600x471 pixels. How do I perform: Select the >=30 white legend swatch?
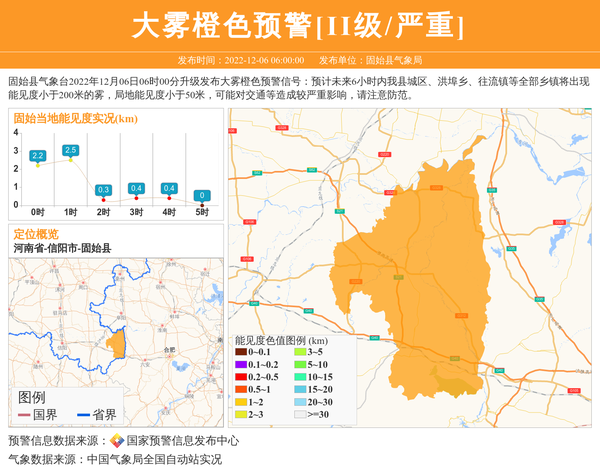pos(300,413)
